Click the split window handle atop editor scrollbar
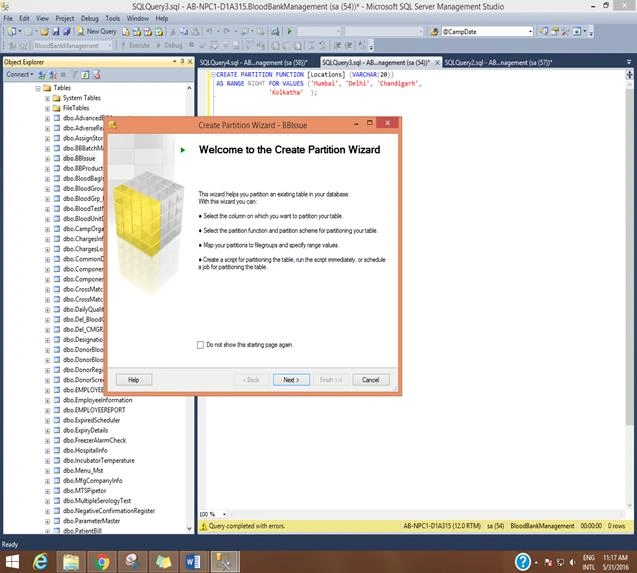 [629, 74]
